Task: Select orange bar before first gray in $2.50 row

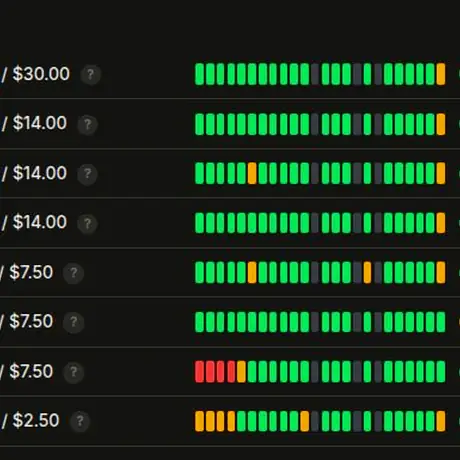Action: (305, 421)
